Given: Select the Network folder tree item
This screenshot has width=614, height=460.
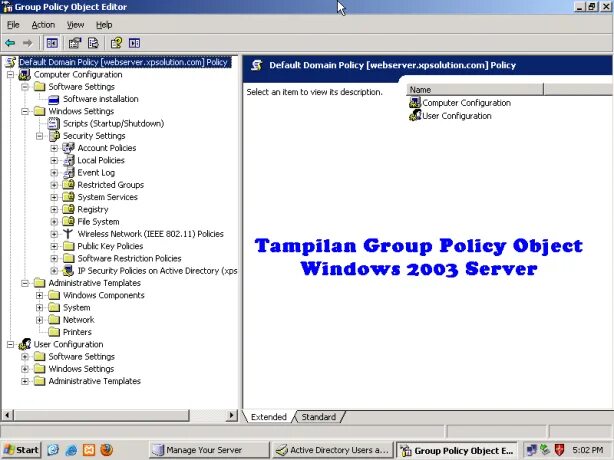Looking at the screenshot, I should coord(79,320).
